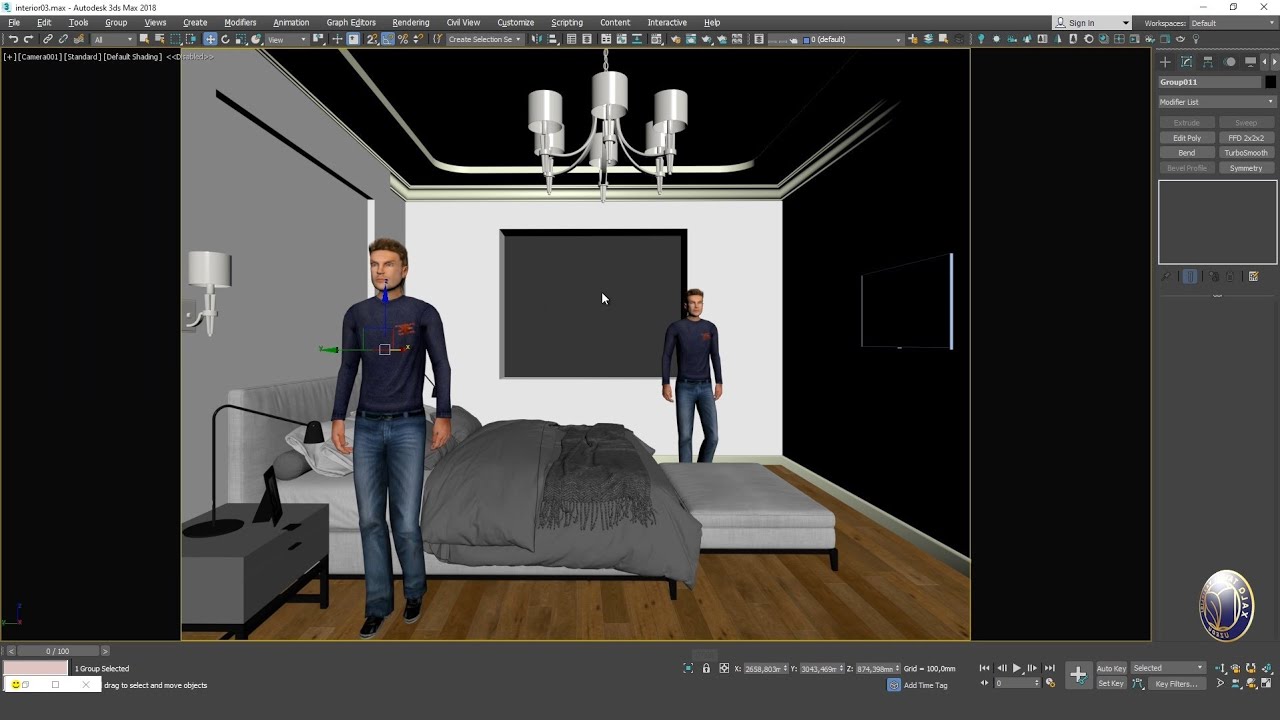The width and height of the screenshot is (1280, 720).
Task: Click the TurboSmooth modifier button
Action: [x=1246, y=153]
